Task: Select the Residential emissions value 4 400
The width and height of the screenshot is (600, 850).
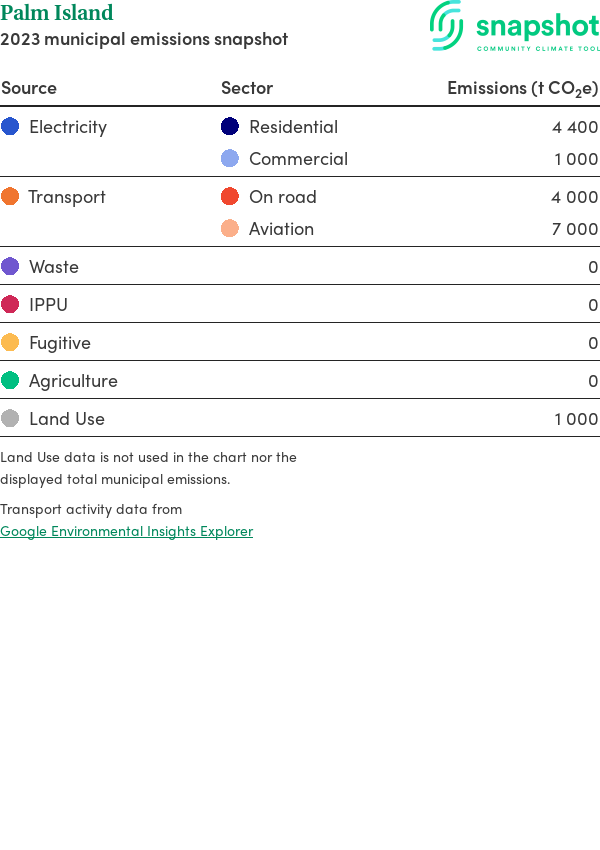Action: (x=575, y=127)
